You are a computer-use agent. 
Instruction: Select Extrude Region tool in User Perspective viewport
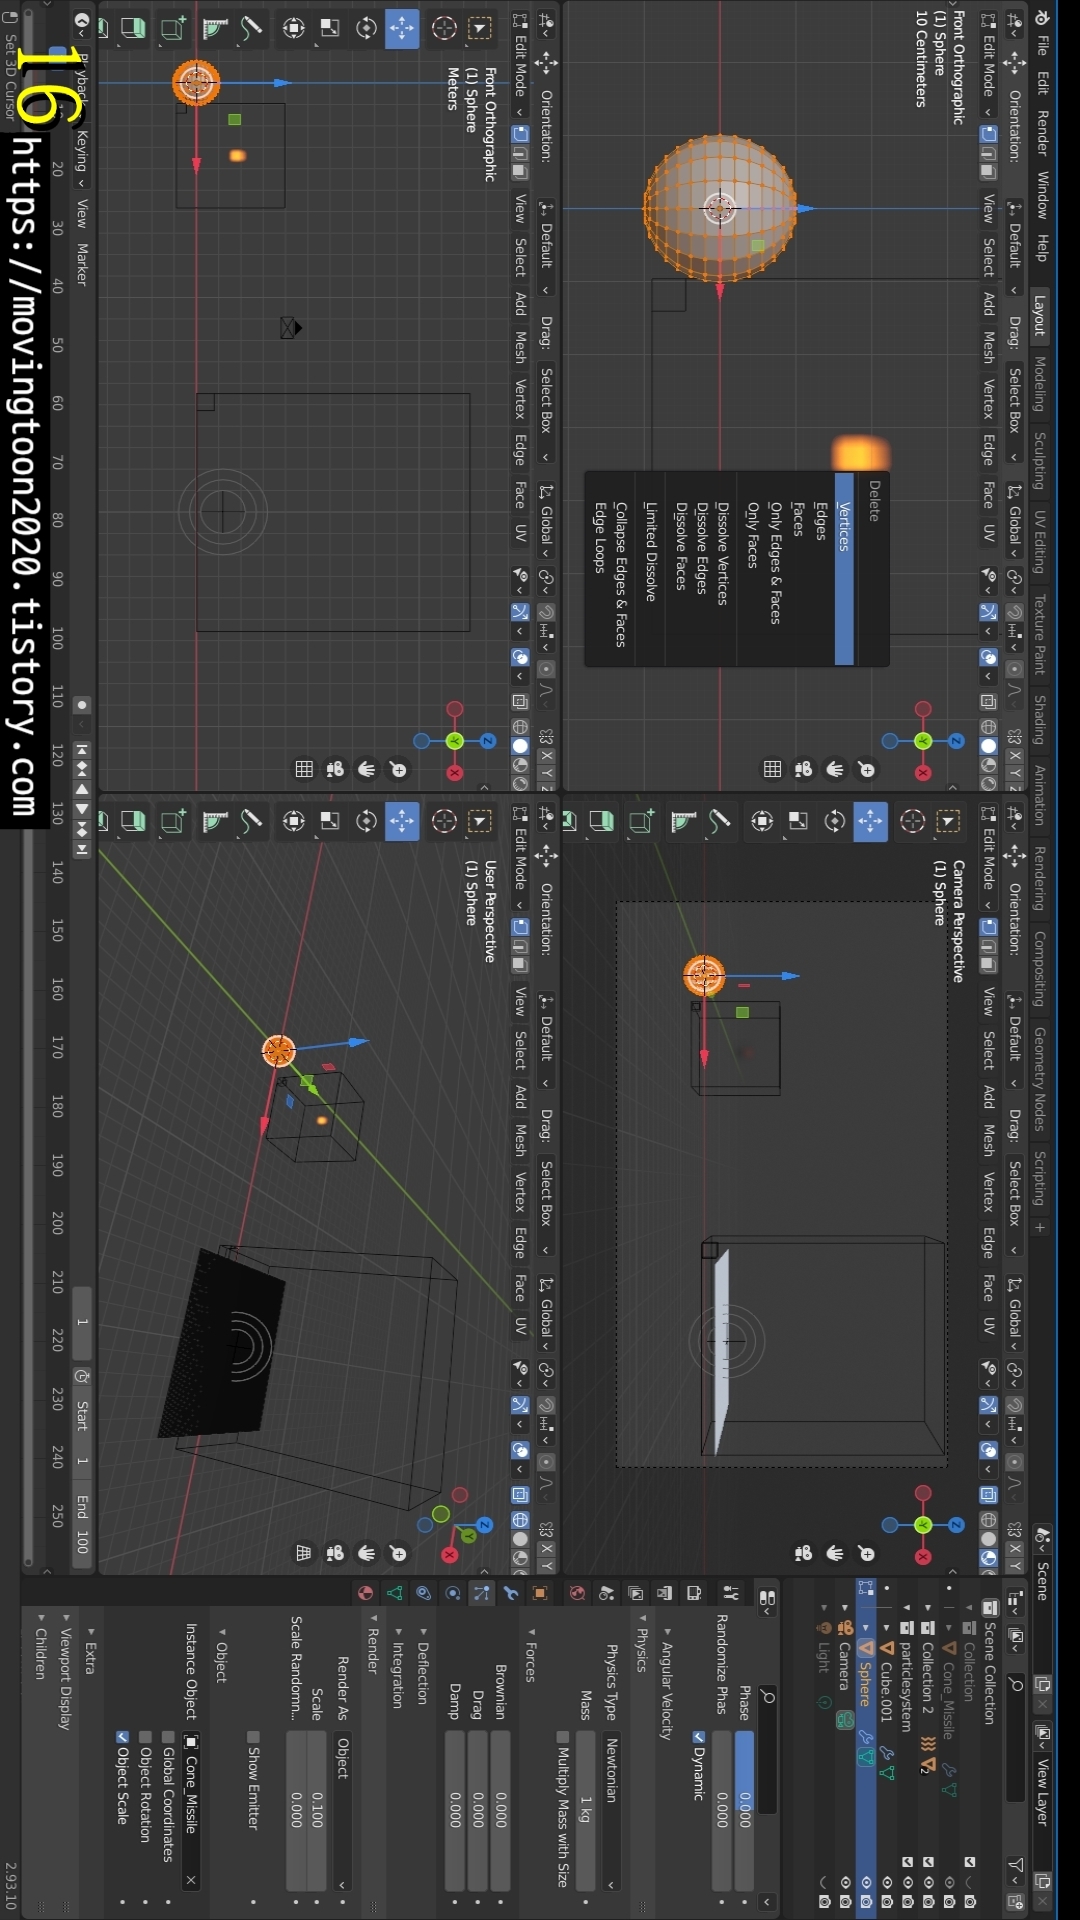(132, 822)
